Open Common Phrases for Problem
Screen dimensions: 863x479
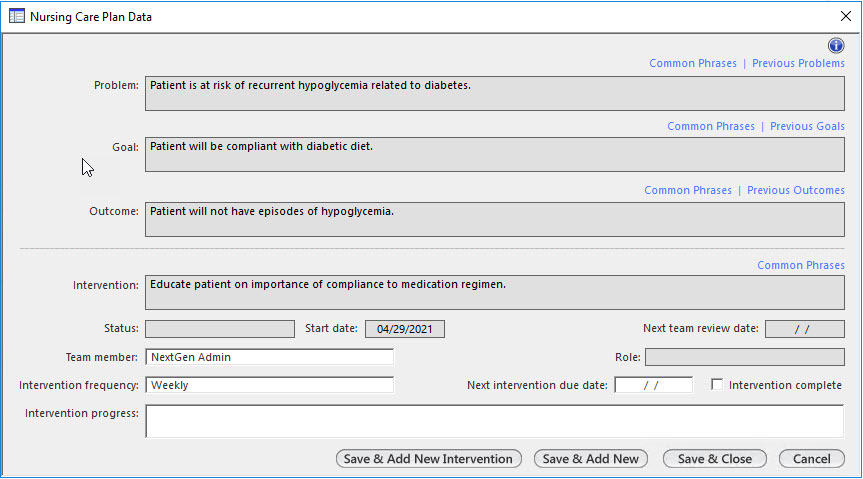click(x=692, y=63)
